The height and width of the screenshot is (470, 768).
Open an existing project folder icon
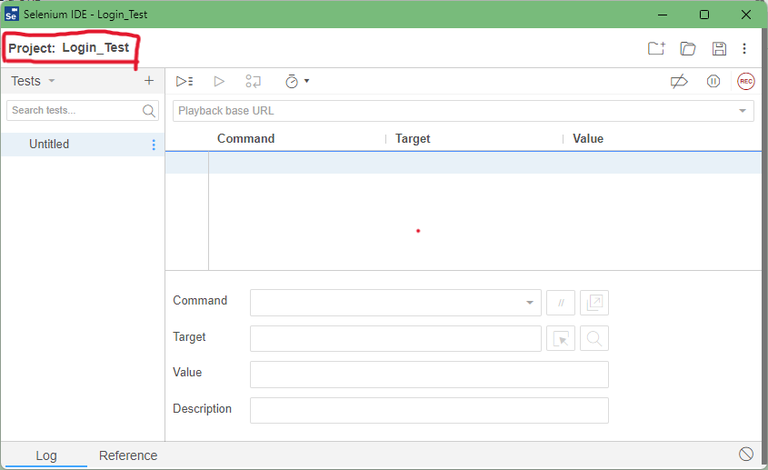coord(688,48)
